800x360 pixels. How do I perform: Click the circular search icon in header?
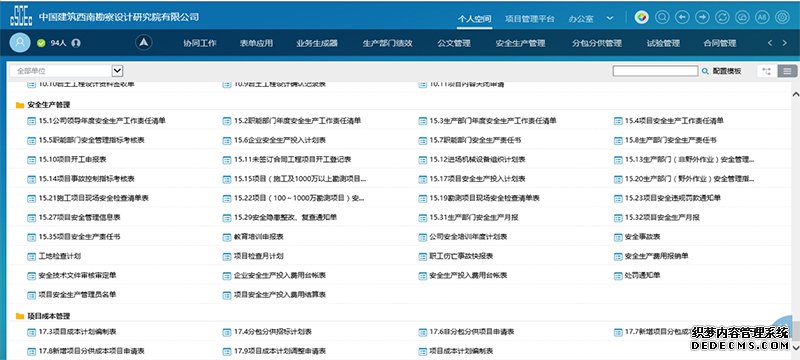[662, 18]
